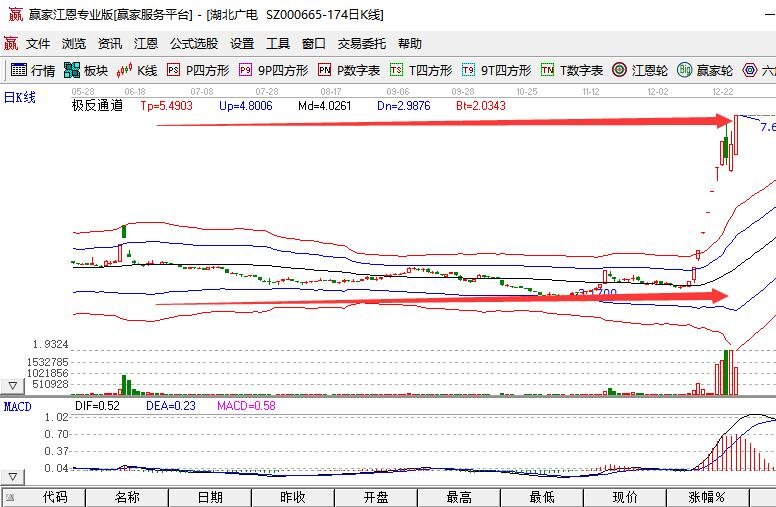Click the MACD indicator label
The width and height of the screenshot is (776, 507).
(17, 406)
